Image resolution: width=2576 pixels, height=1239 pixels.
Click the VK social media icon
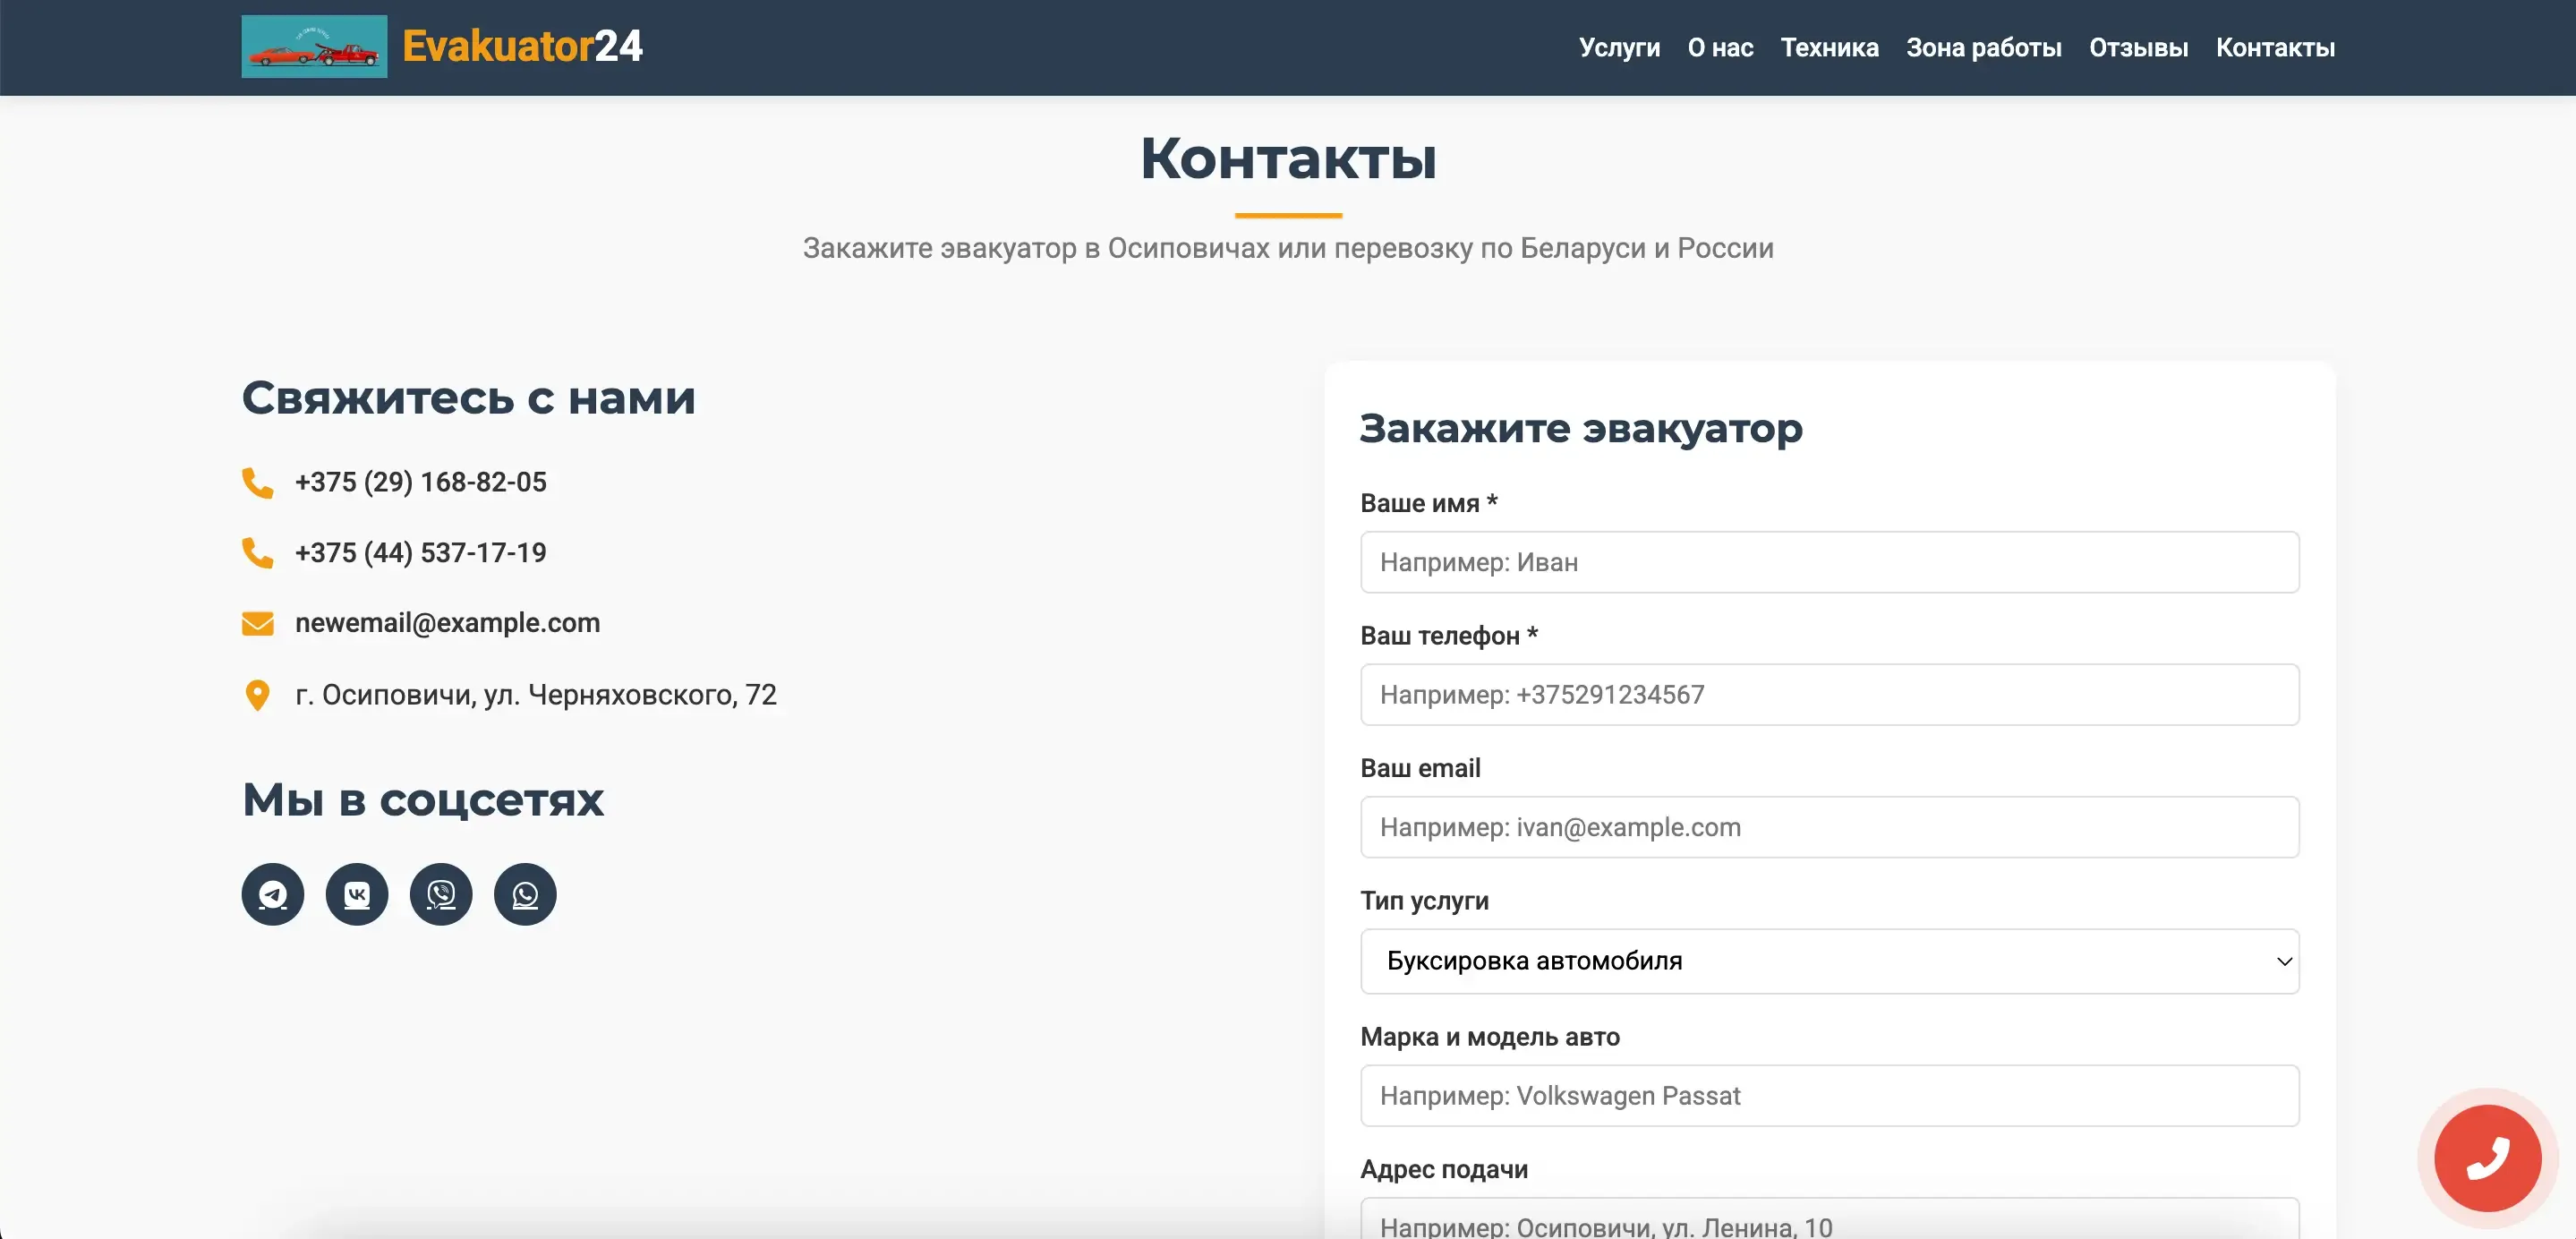356,894
